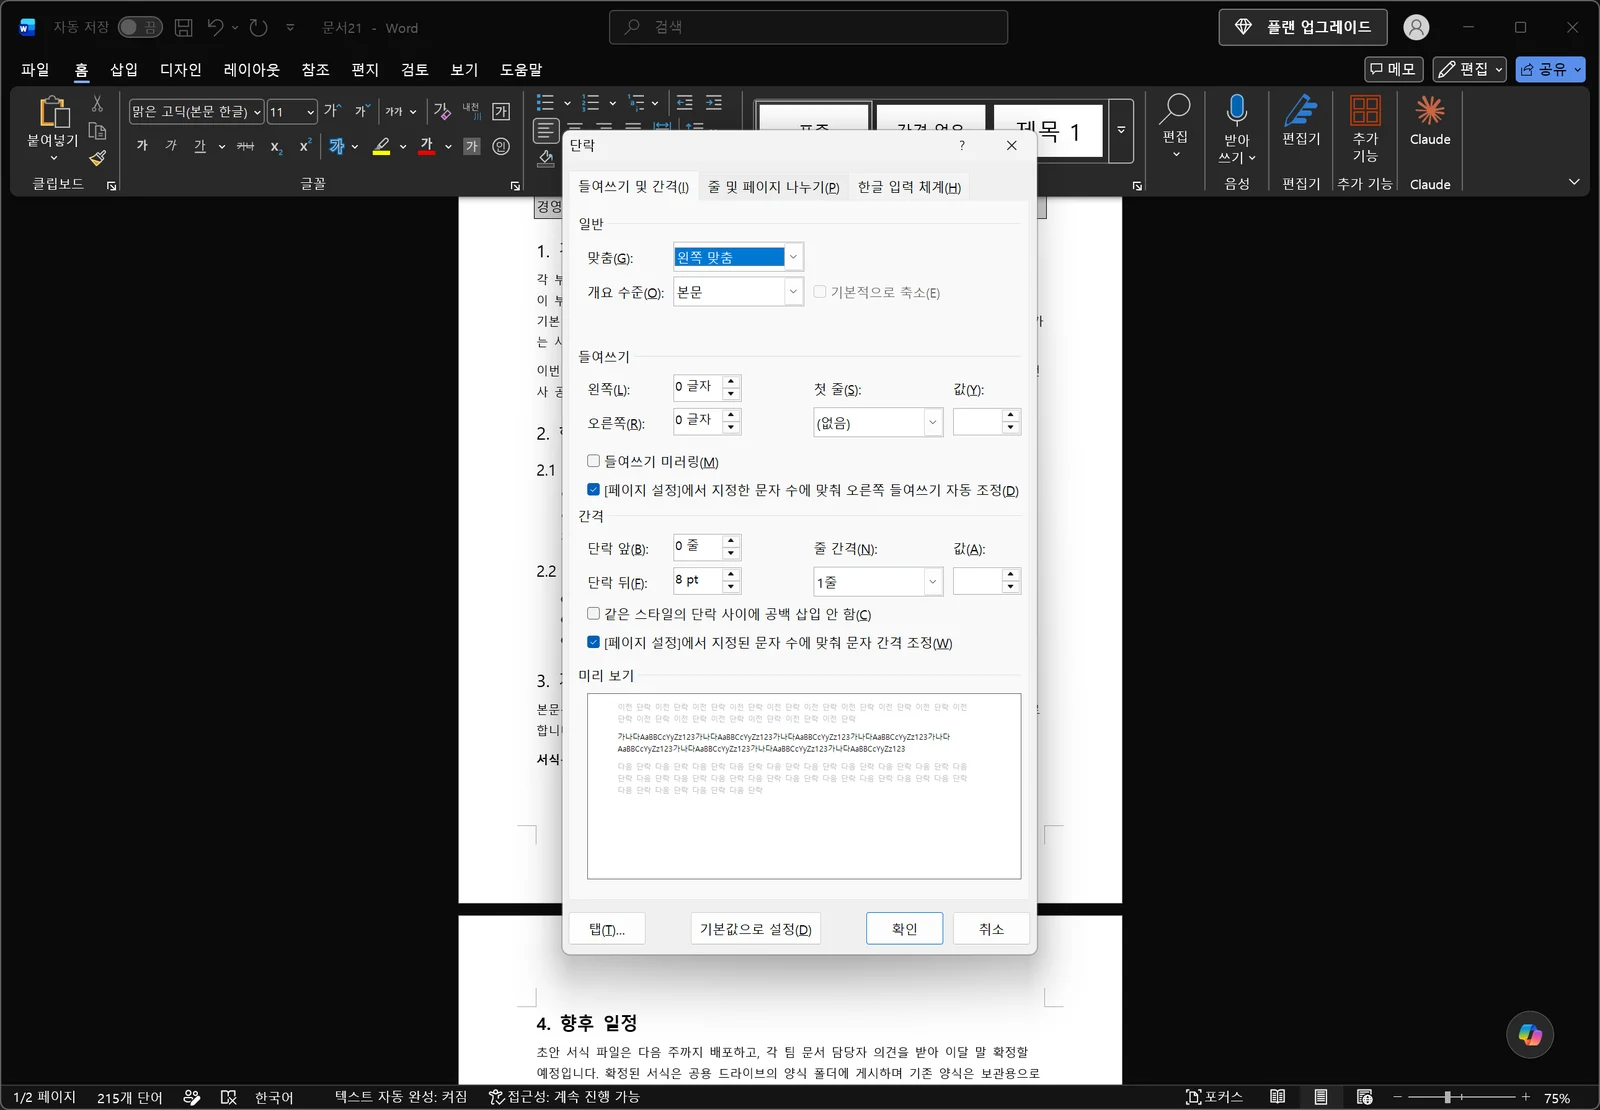
Task: Switch to Line and Page Breaks tab
Action: (773, 187)
